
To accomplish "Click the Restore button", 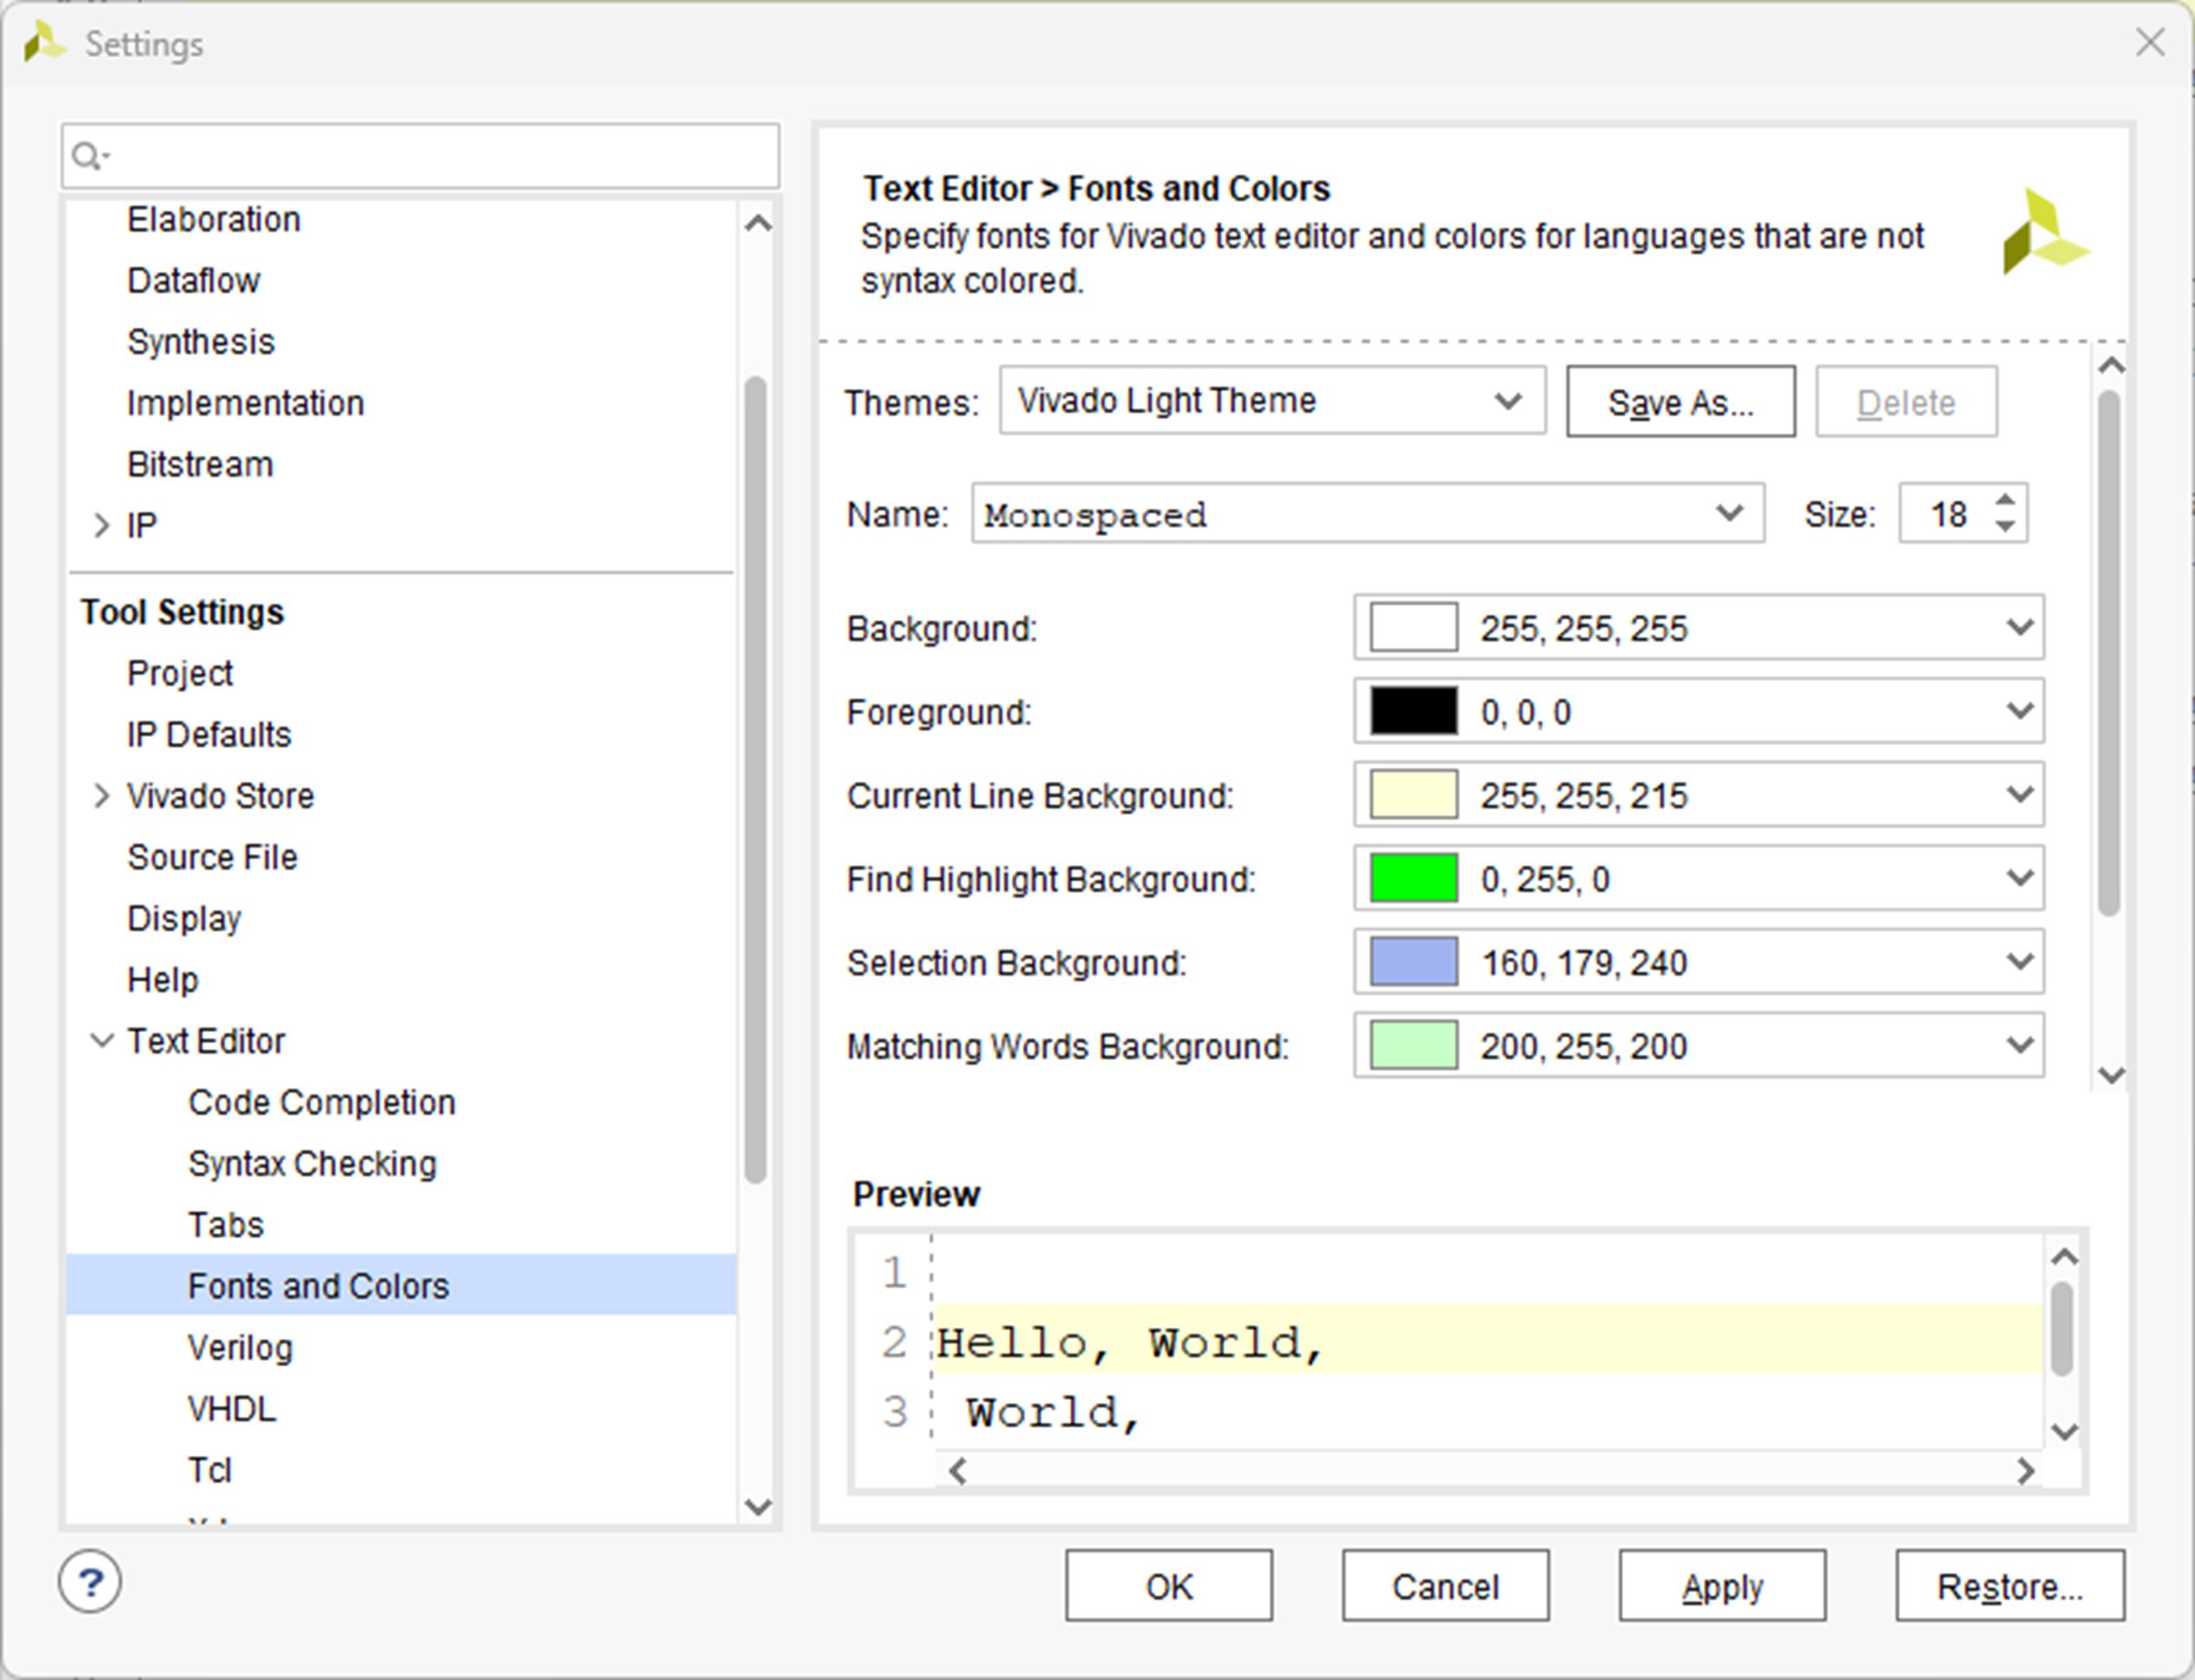I will point(2009,1586).
